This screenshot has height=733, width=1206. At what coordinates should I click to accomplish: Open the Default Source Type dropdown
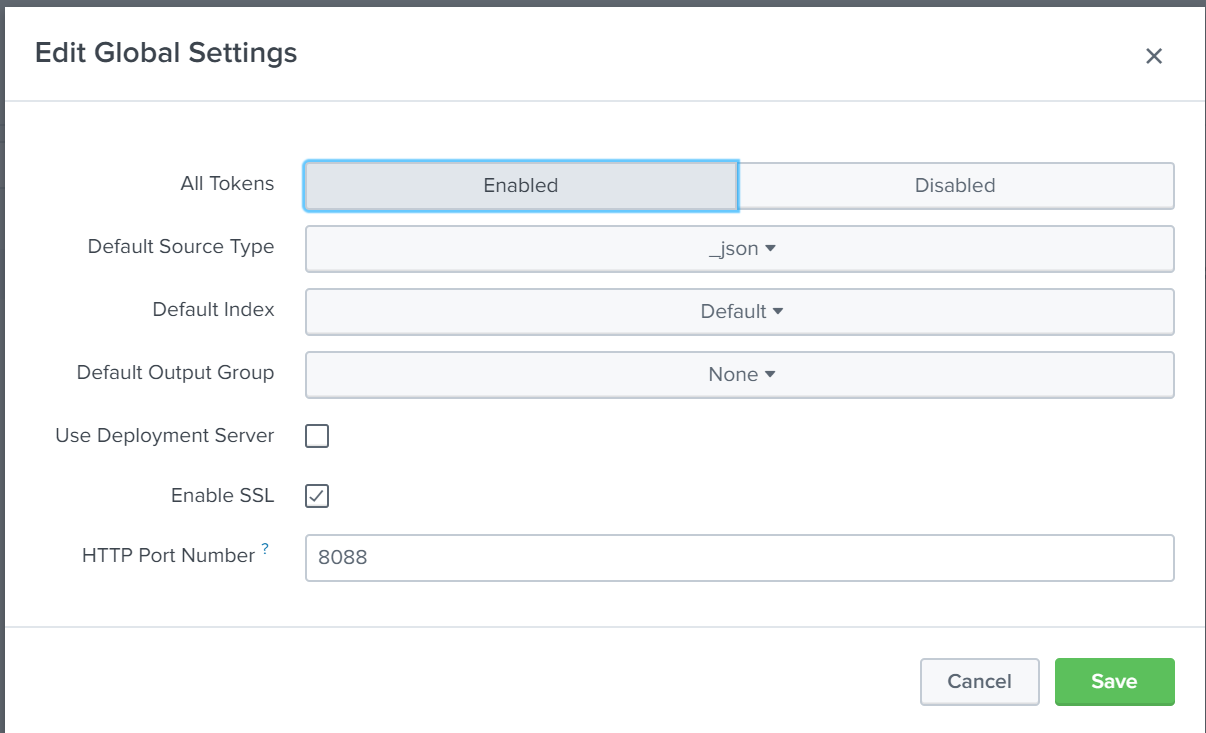(x=740, y=248)
